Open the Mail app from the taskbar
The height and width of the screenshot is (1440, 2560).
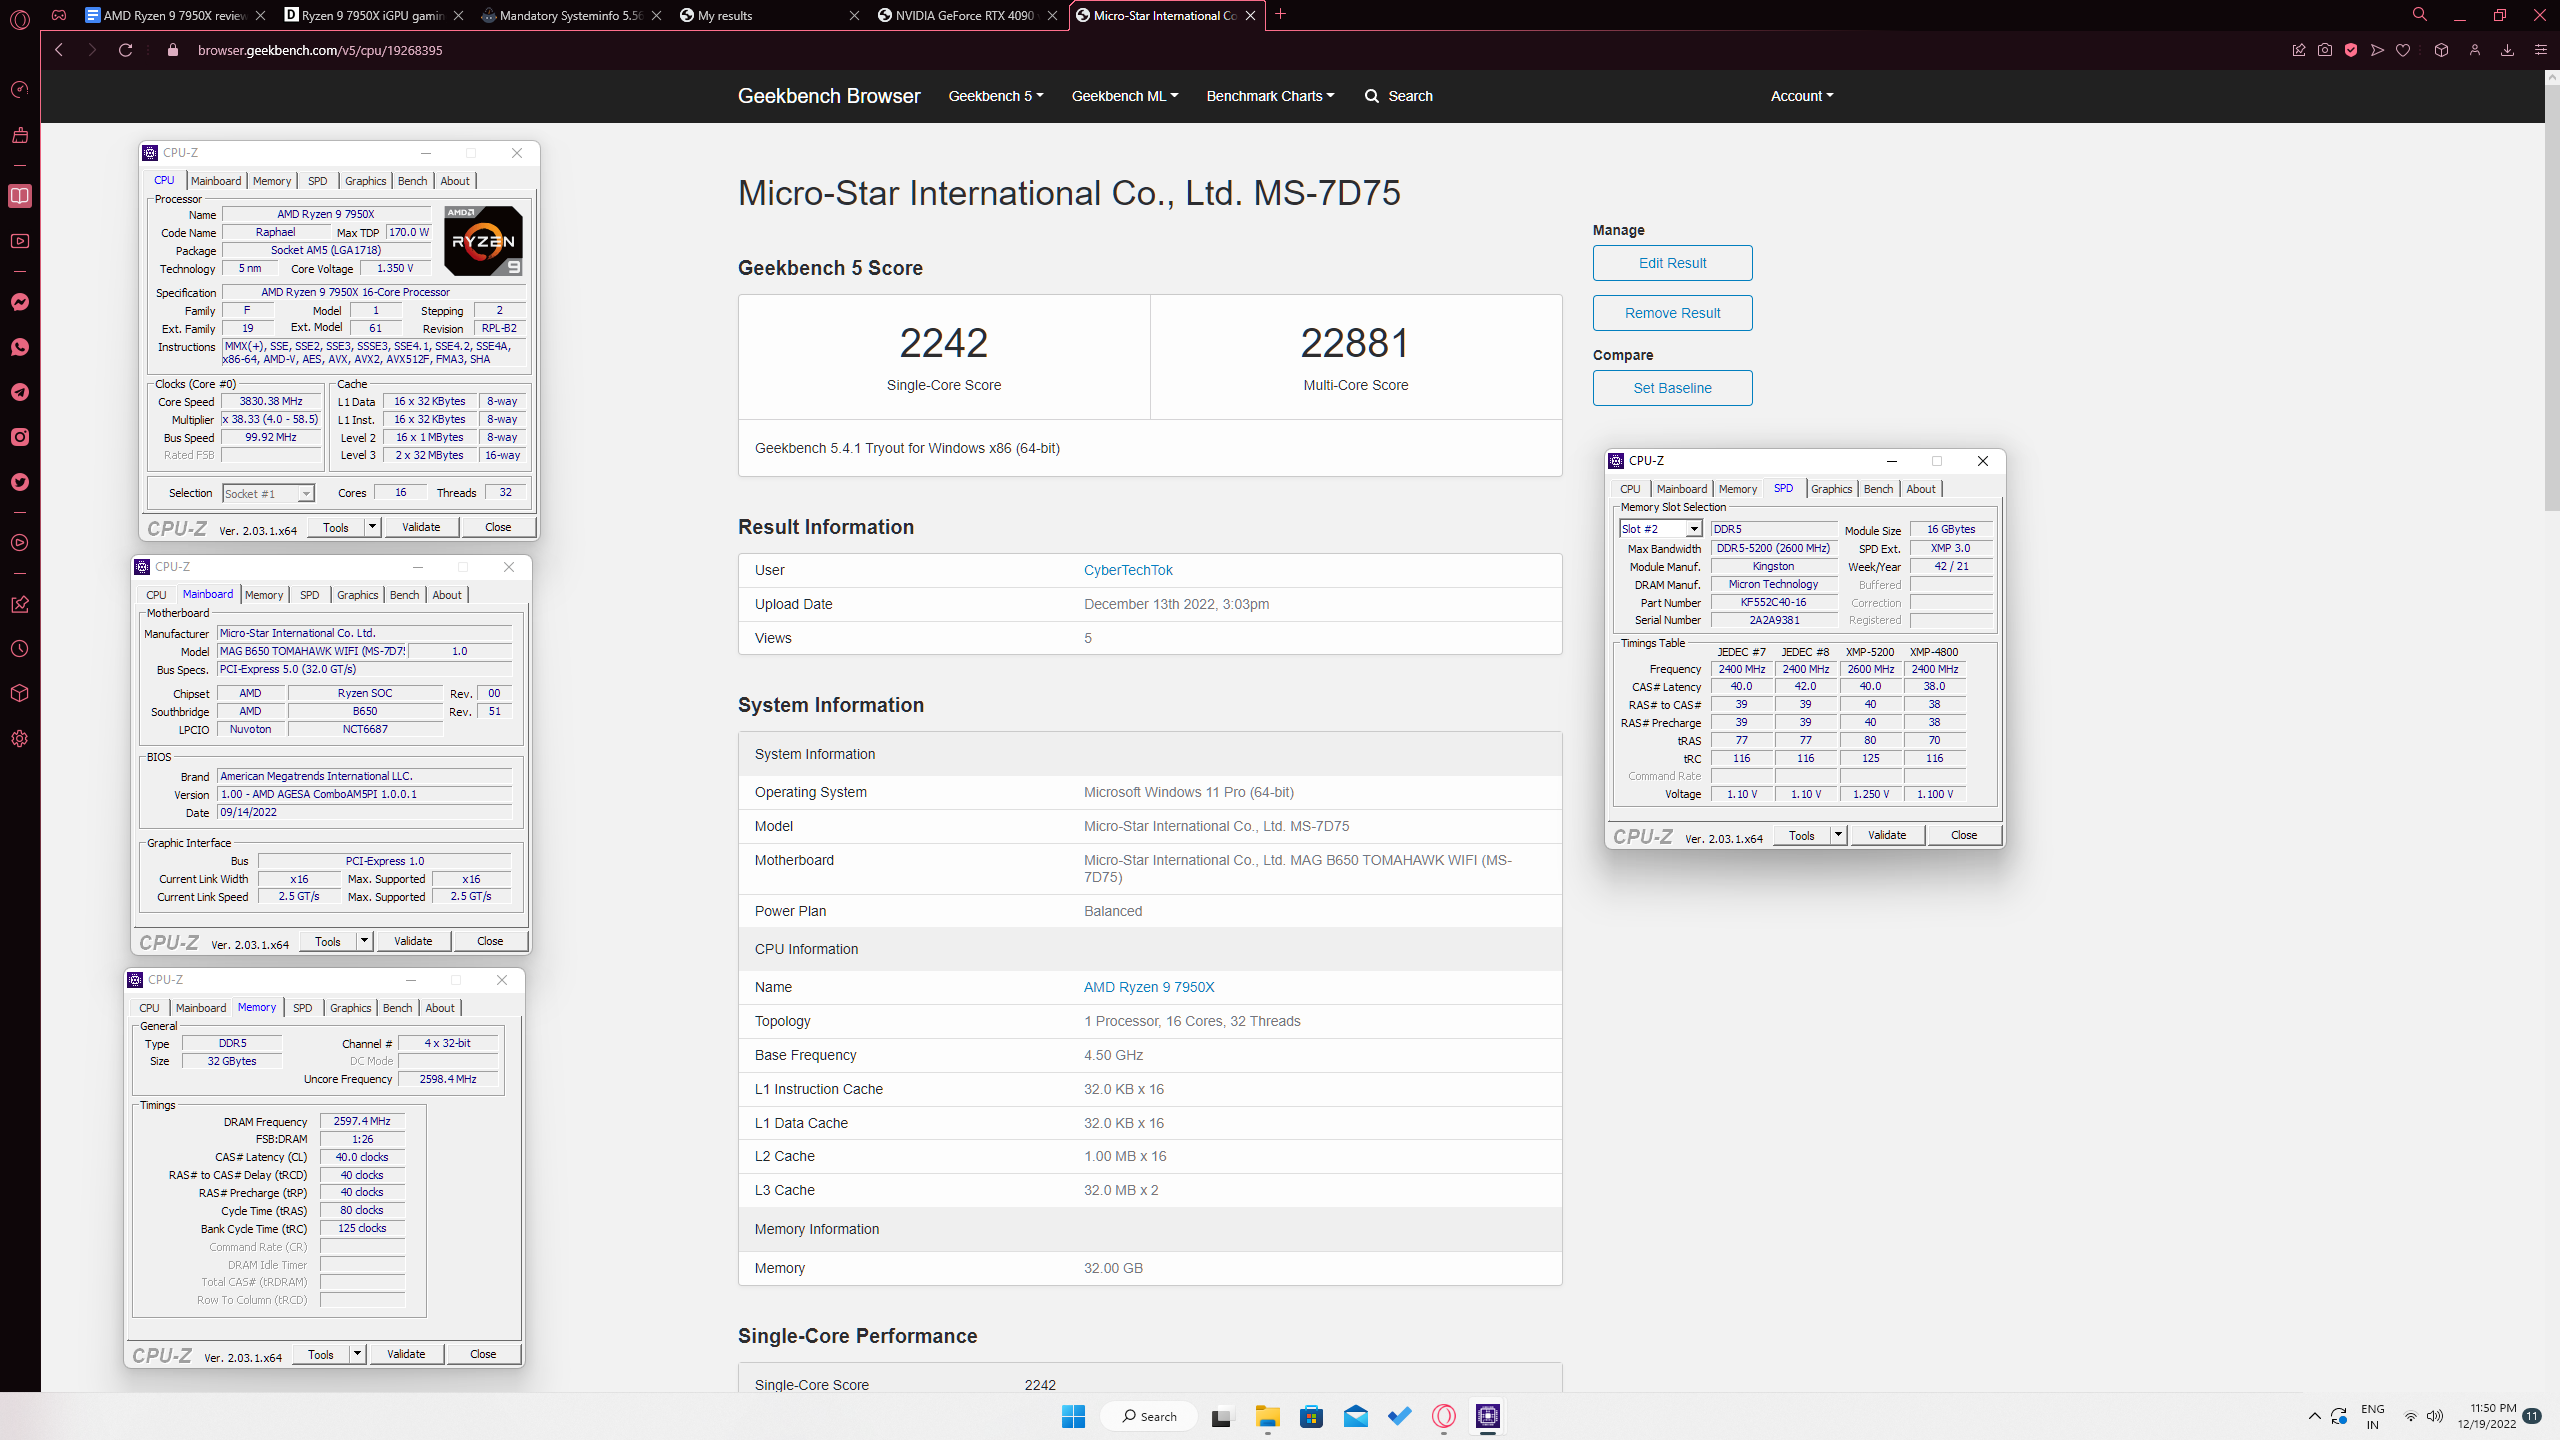tap(1356, 1416)
